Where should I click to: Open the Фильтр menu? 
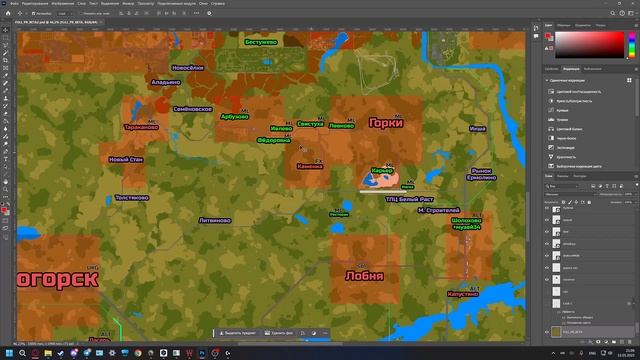pyautogui.click(x=128, y=3)
